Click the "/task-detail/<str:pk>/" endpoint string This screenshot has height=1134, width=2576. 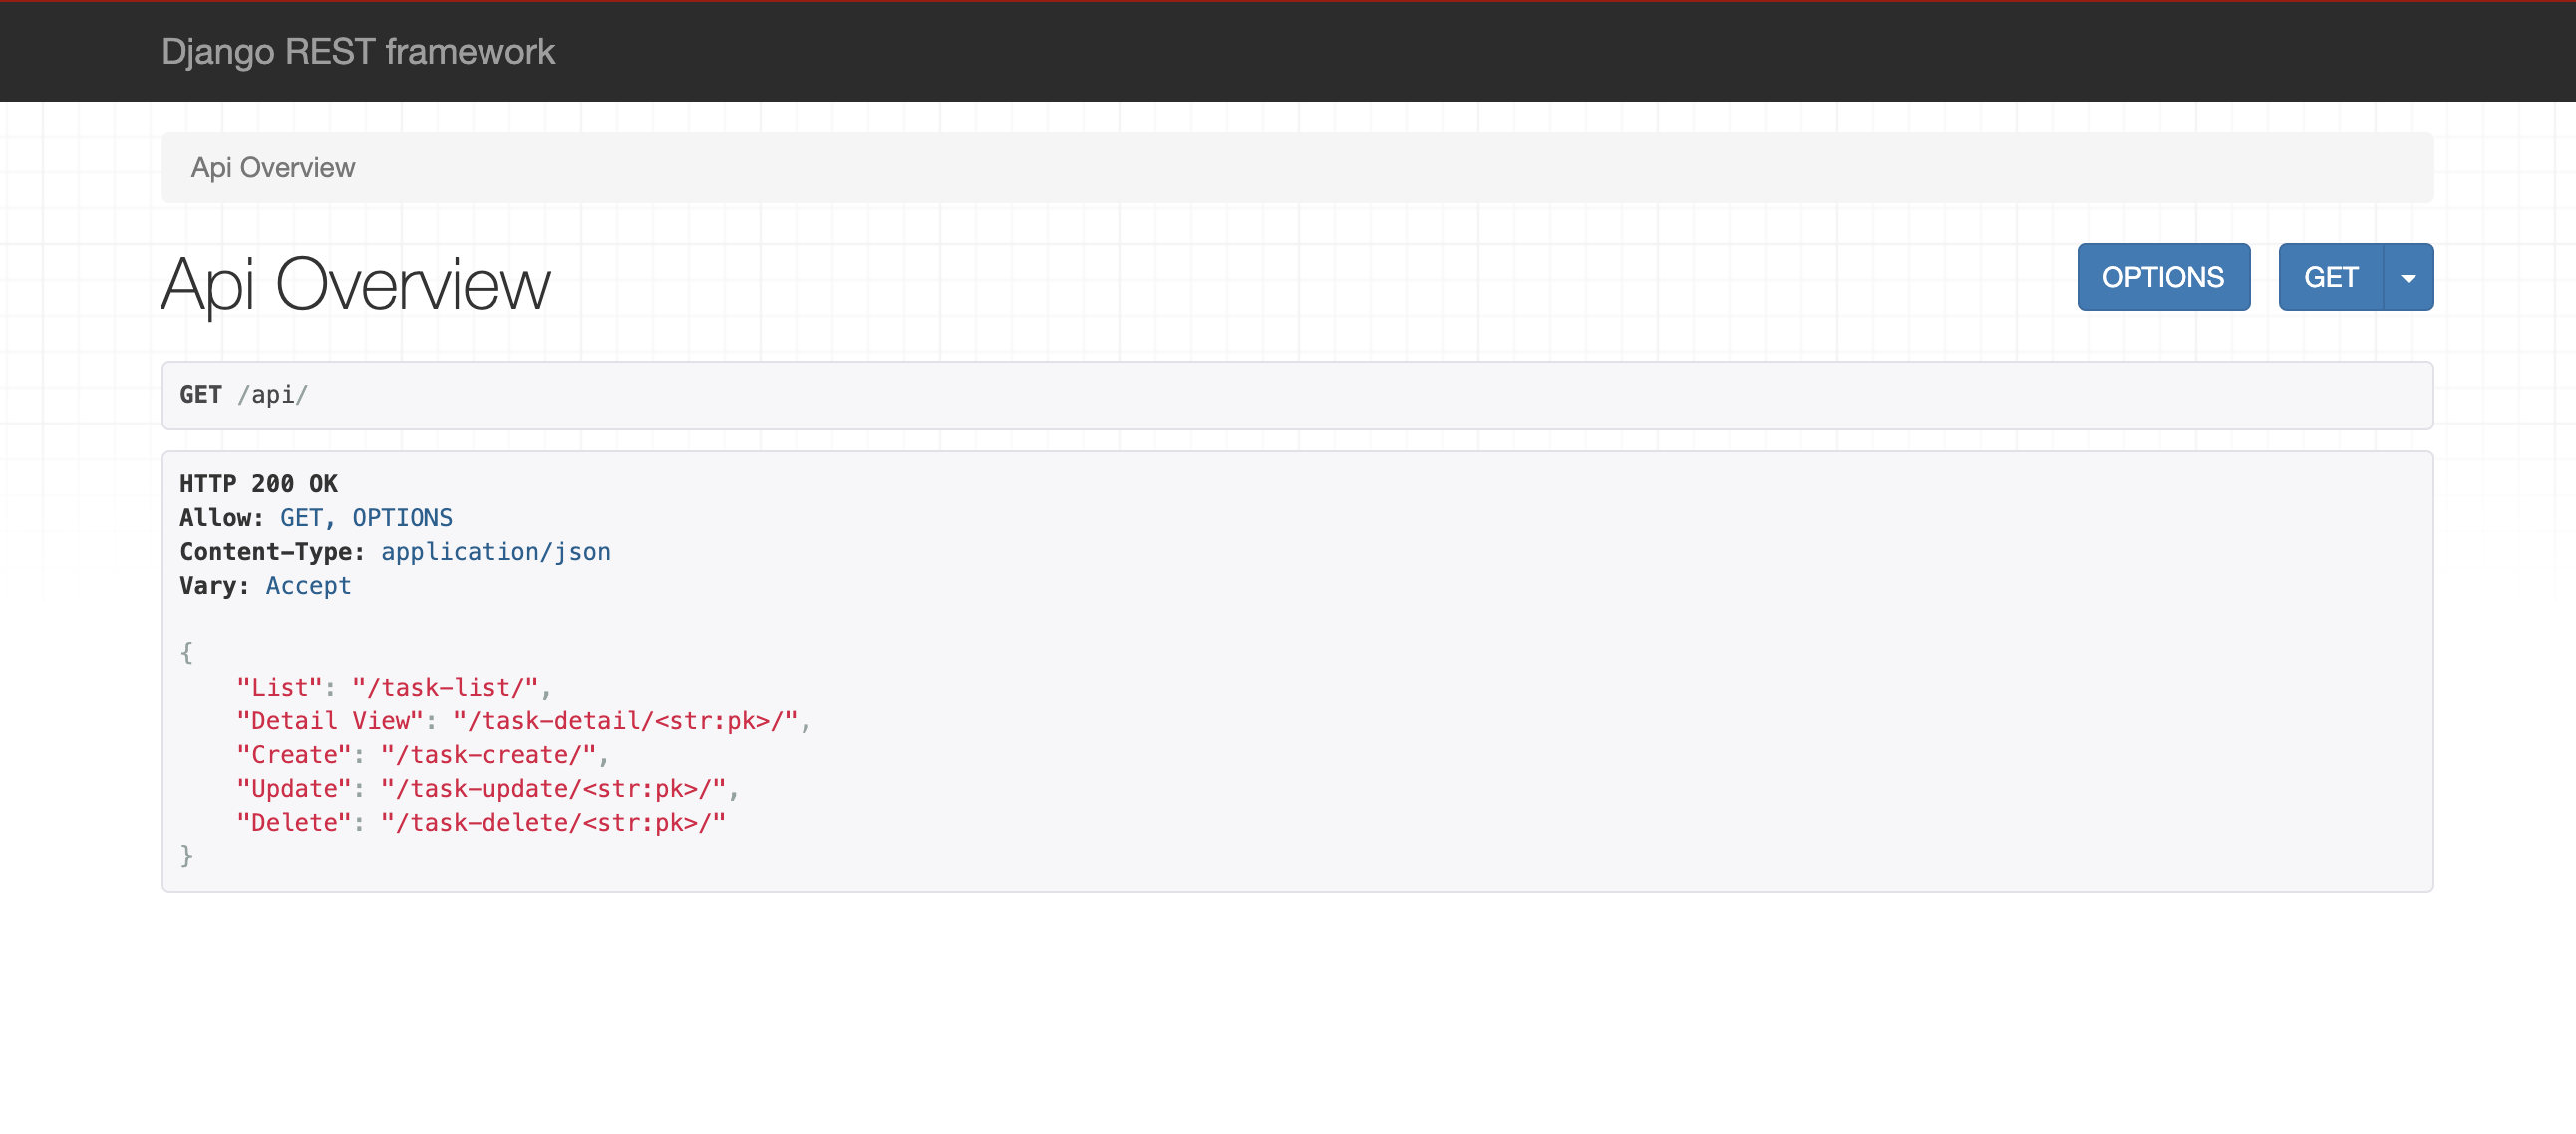pos(625,721)
